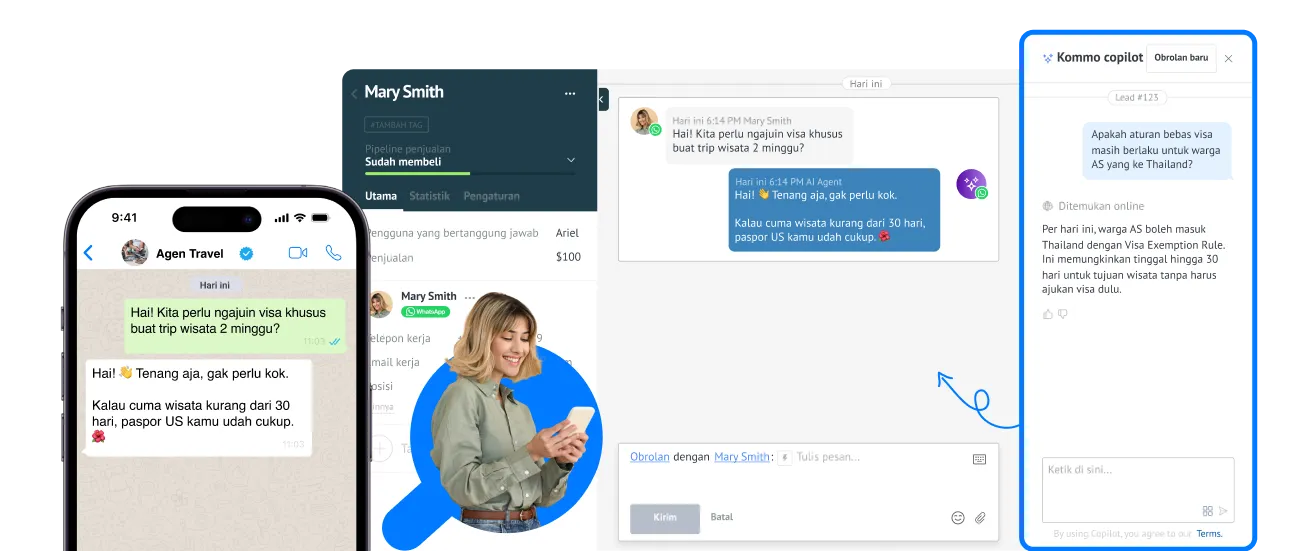Screen dimensions: 1302x551
Task: Click the Lead #123 label in copilot
Action: pos(1137,98)
